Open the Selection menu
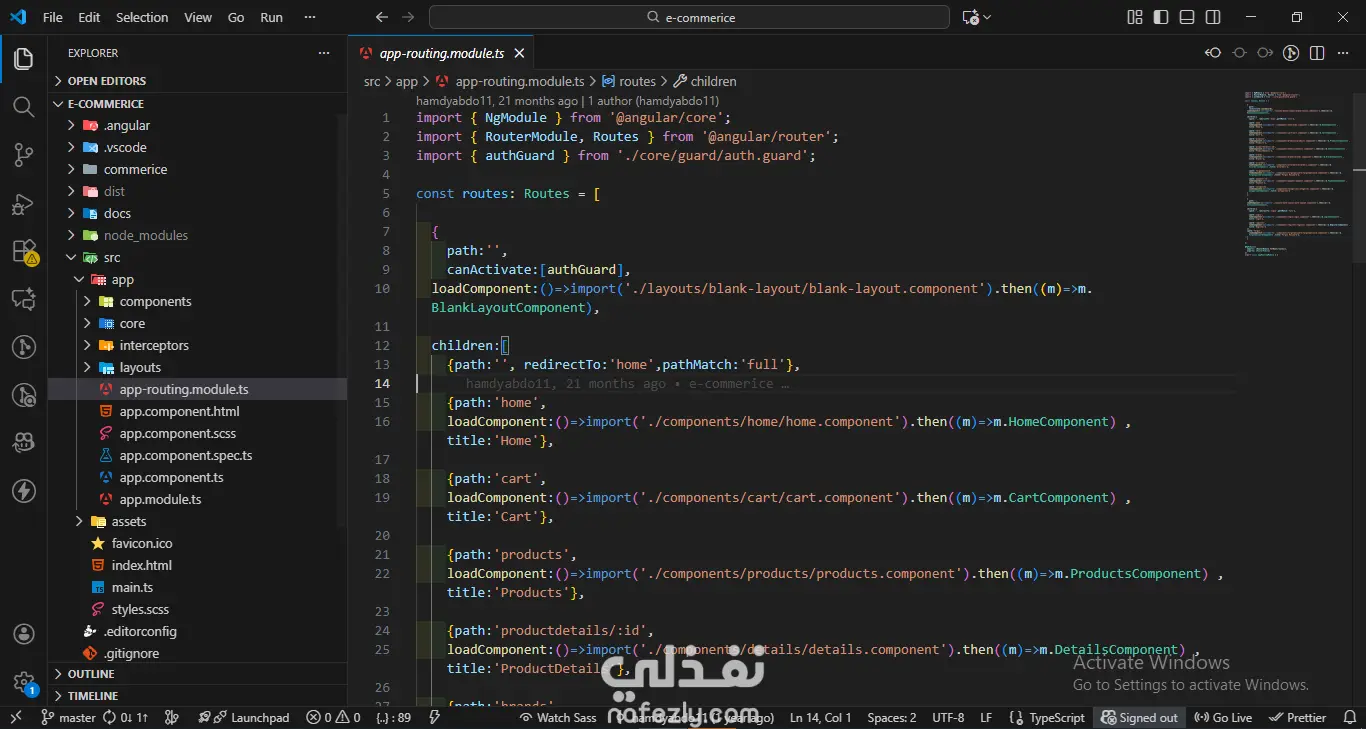 [142, 17]
